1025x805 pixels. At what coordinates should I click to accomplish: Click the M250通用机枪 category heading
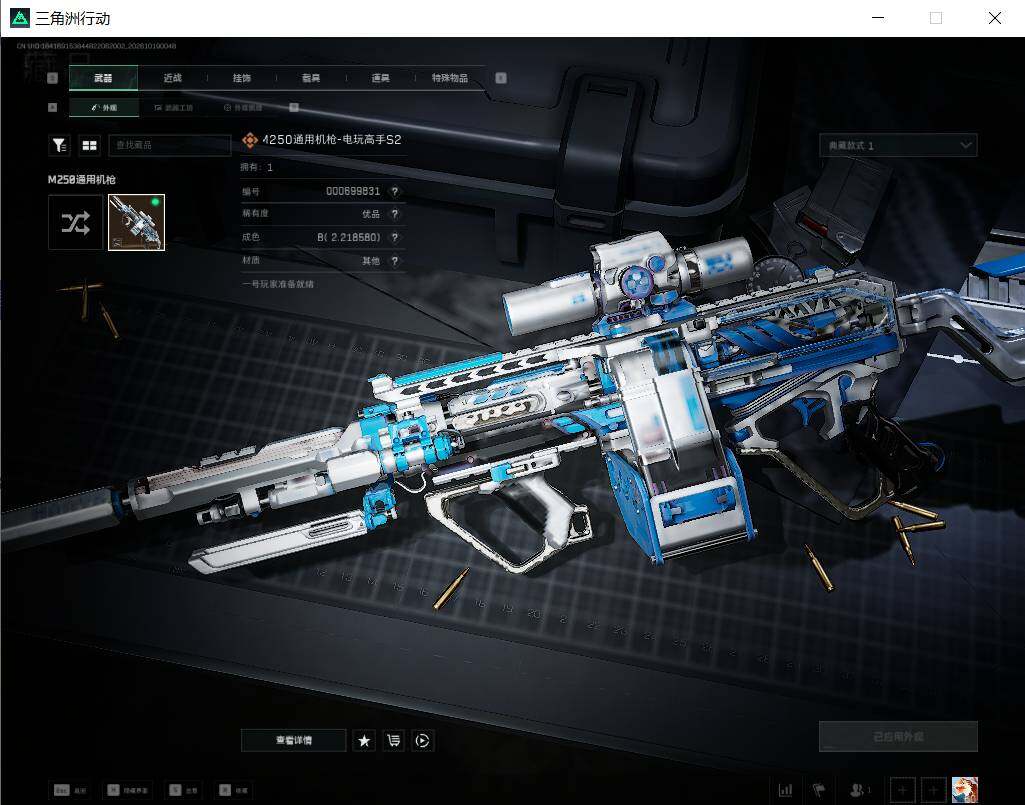coord(82,179)
